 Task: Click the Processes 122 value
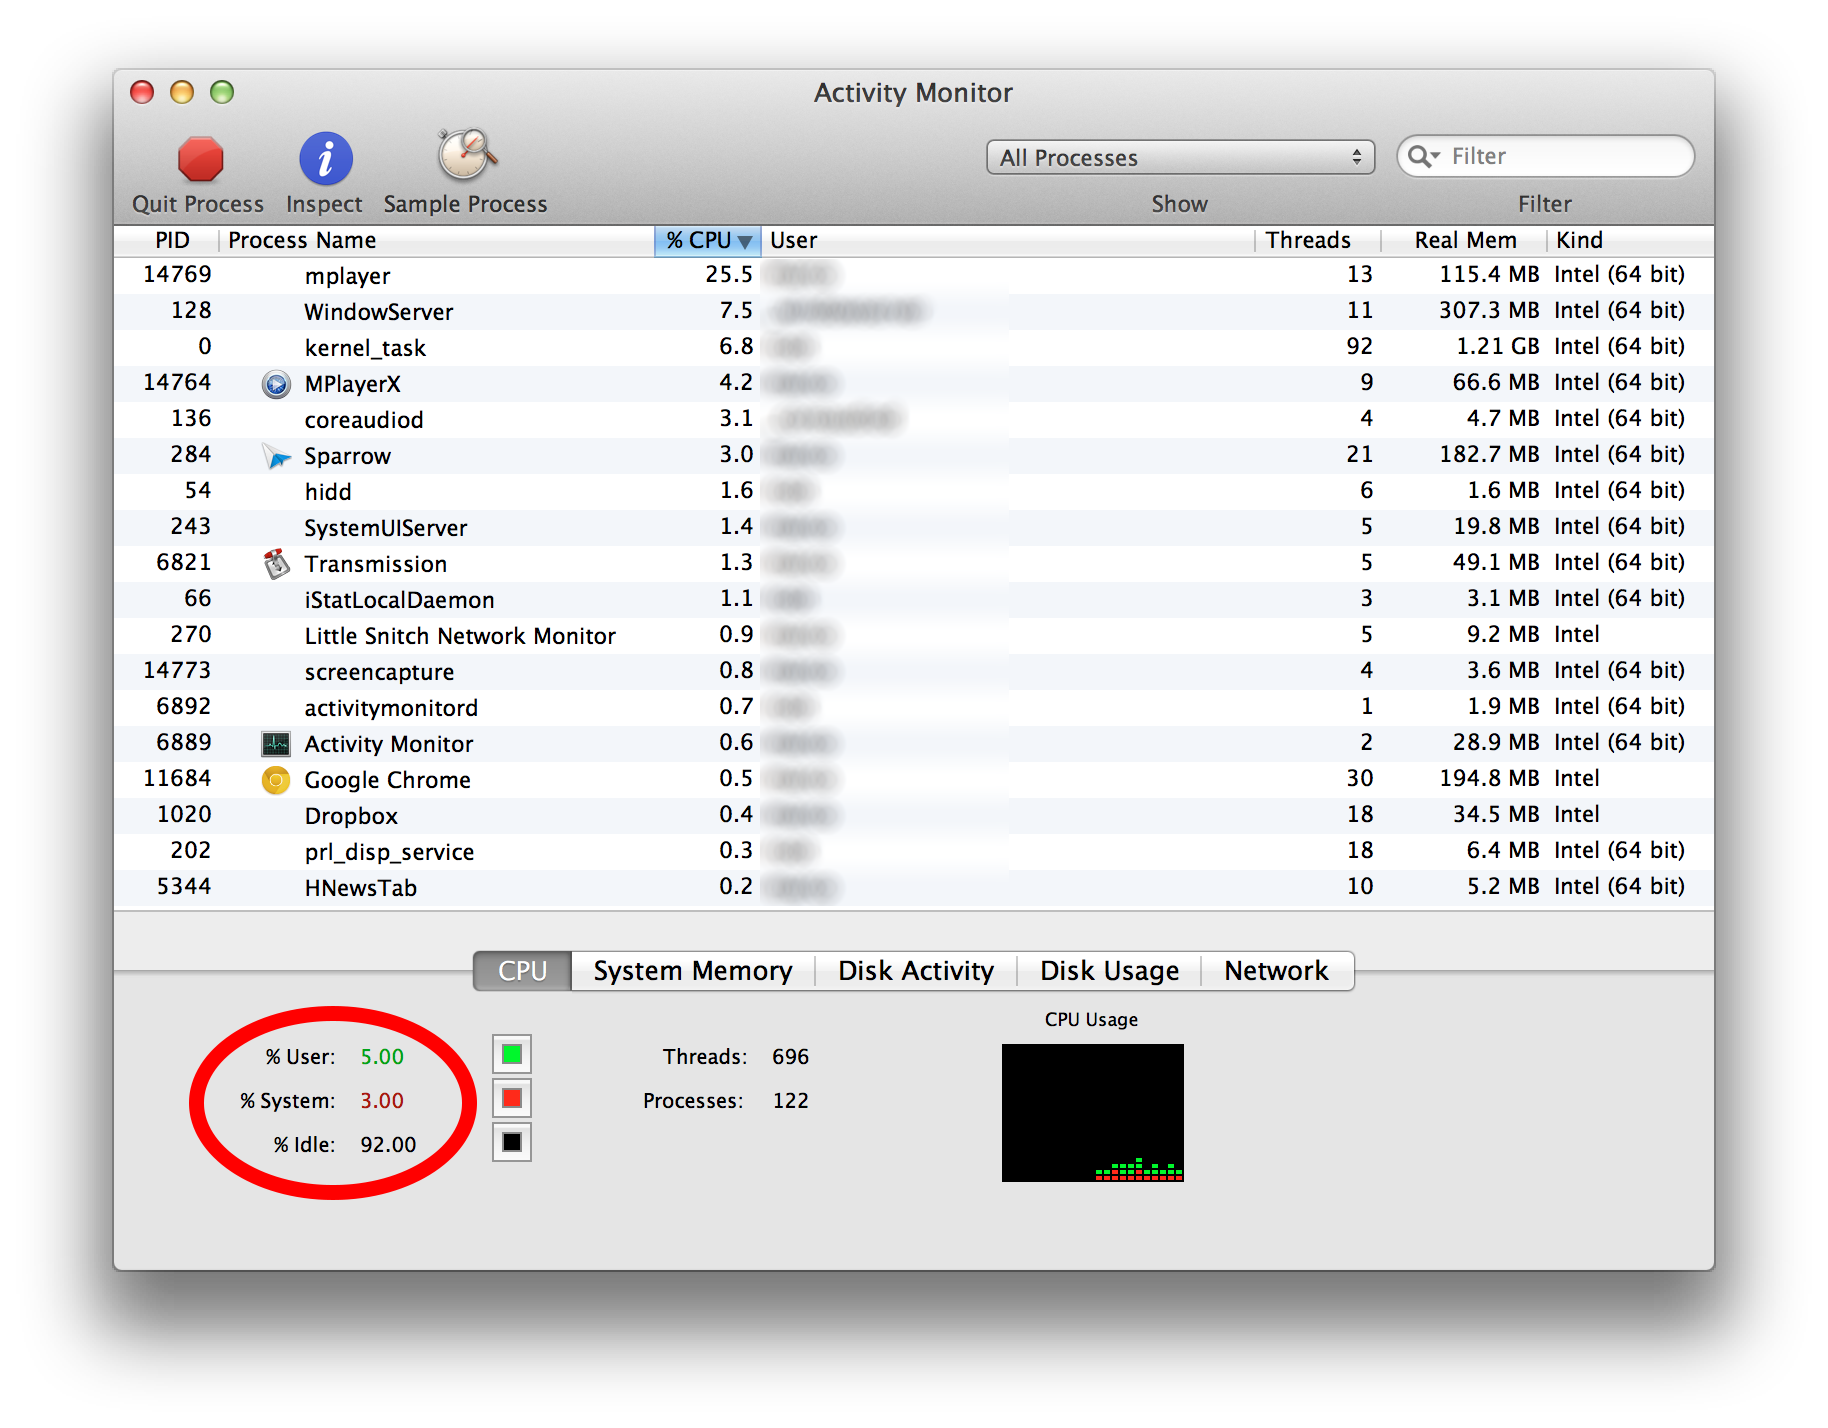pyautogui.click(x=790, y=1101)
